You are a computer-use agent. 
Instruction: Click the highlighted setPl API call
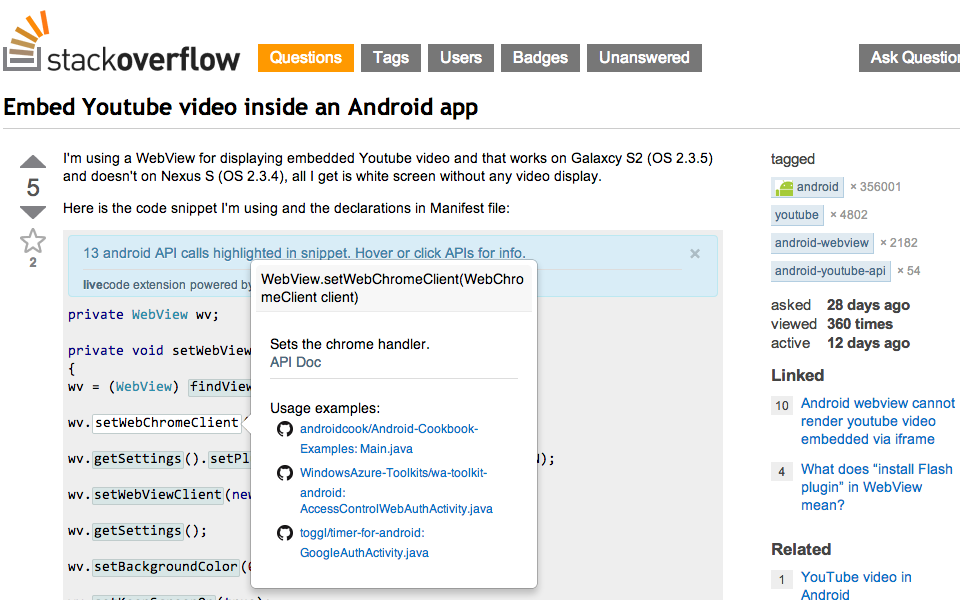pos(230,459)
